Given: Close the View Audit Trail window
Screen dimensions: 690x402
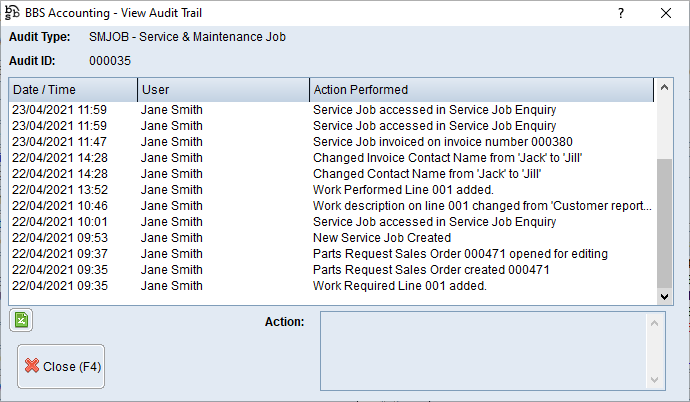Looking at the screenshot, I should (666, 13).
